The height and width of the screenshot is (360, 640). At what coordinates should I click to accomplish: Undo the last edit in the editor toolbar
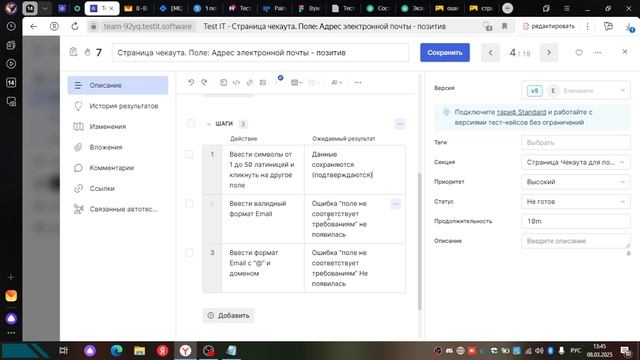pyautogui.click(x=191, y=82)
